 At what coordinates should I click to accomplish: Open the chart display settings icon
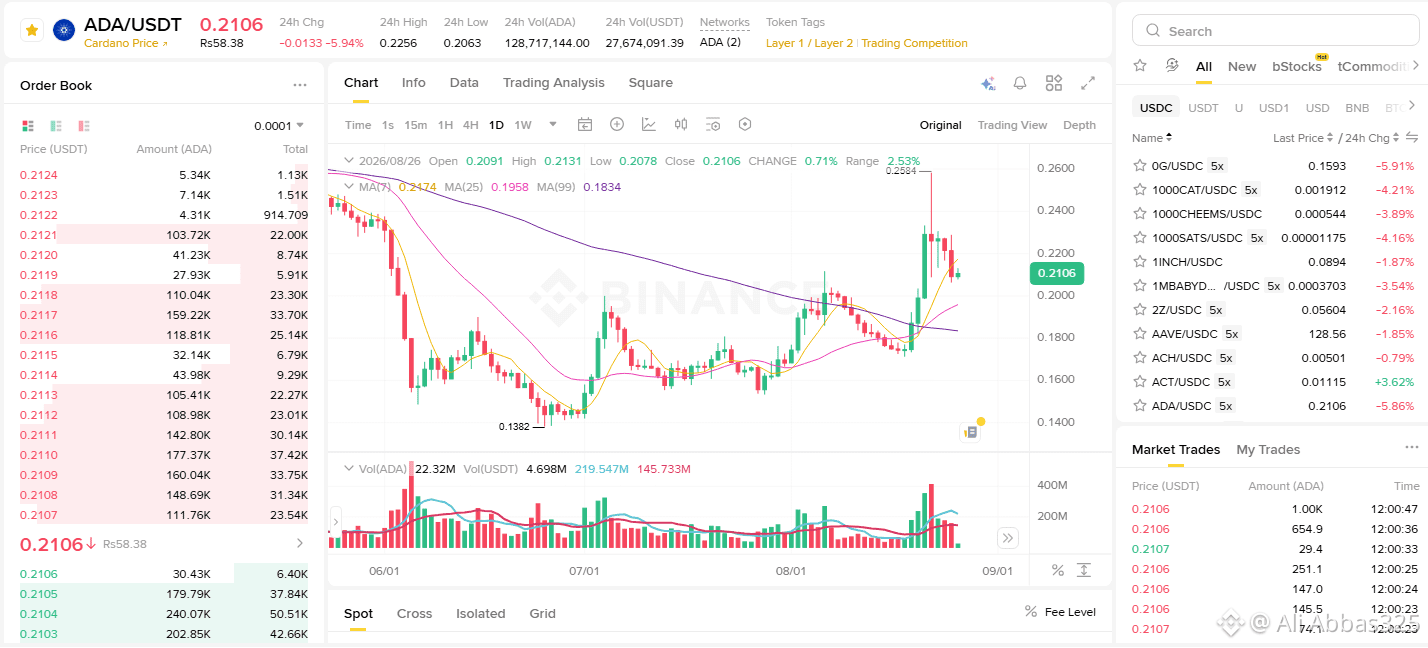click(713, 125)
